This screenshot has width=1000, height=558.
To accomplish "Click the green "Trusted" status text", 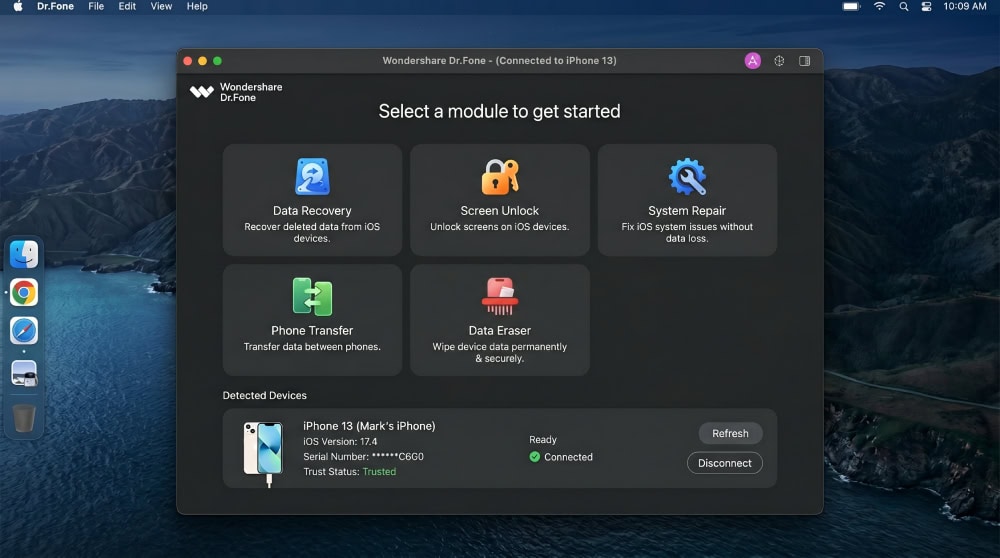I will [379, 472].
